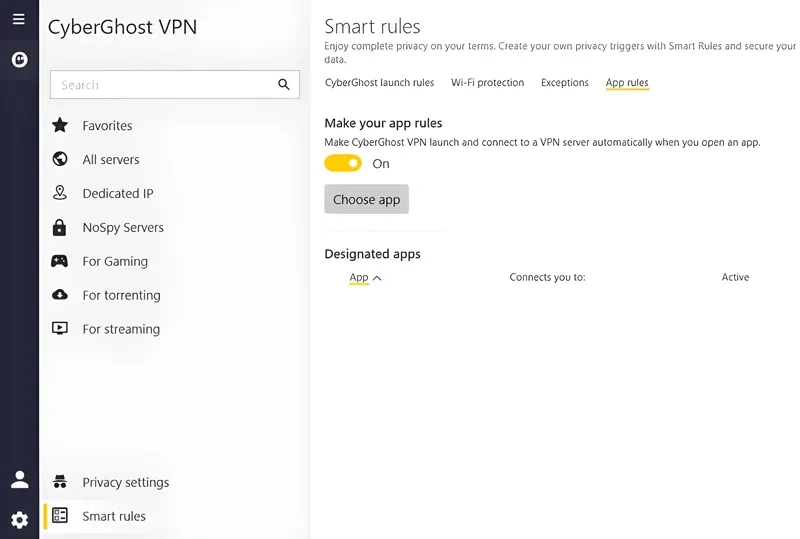The width and height of the screenshot is (800, 539).
Task: Click the Connects you to: column header
Action: (547, 277)
